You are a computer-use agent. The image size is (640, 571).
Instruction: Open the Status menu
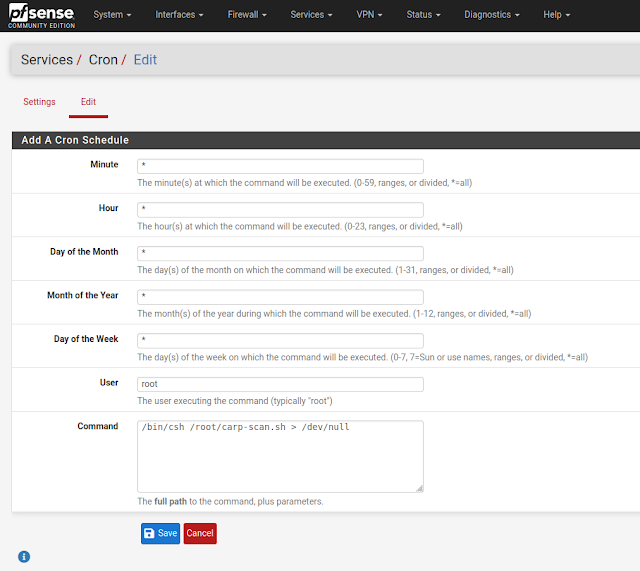click(423, 15)
